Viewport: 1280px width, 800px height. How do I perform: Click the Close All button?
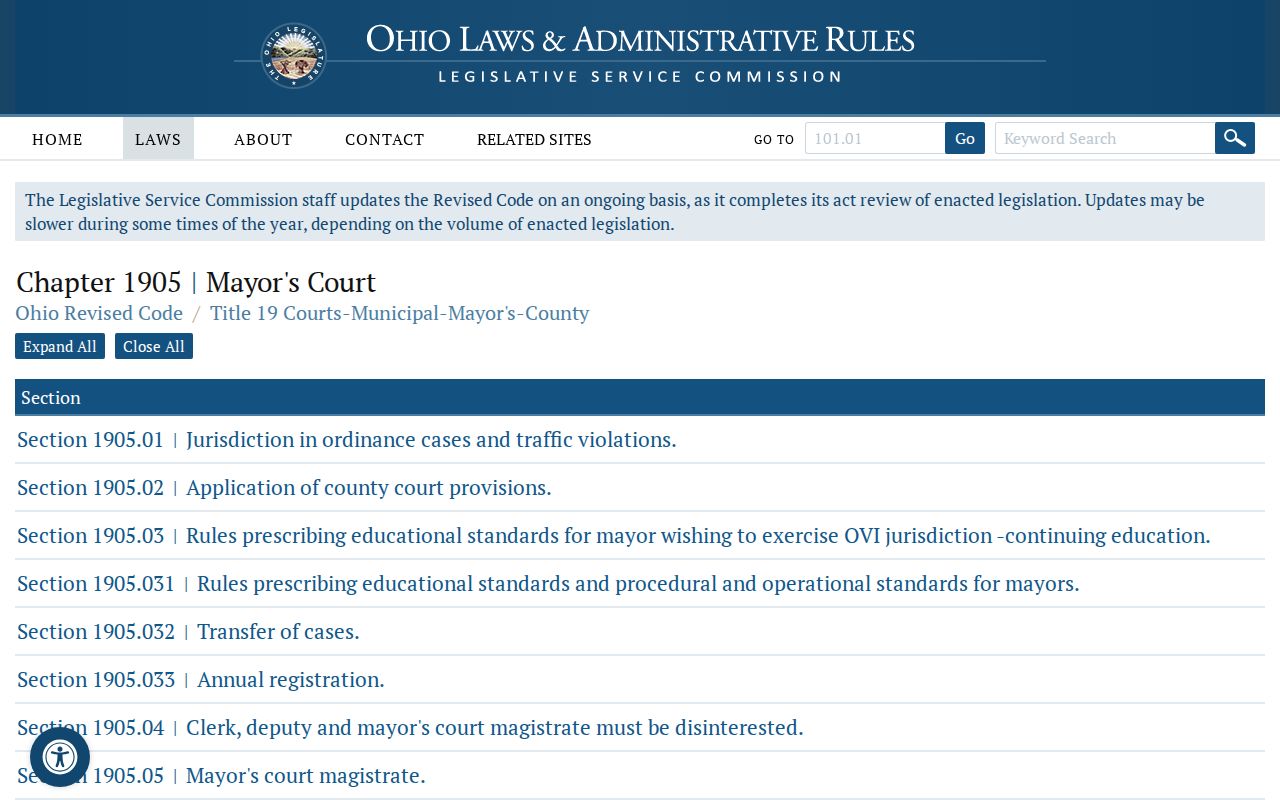[x=154, y=346]
